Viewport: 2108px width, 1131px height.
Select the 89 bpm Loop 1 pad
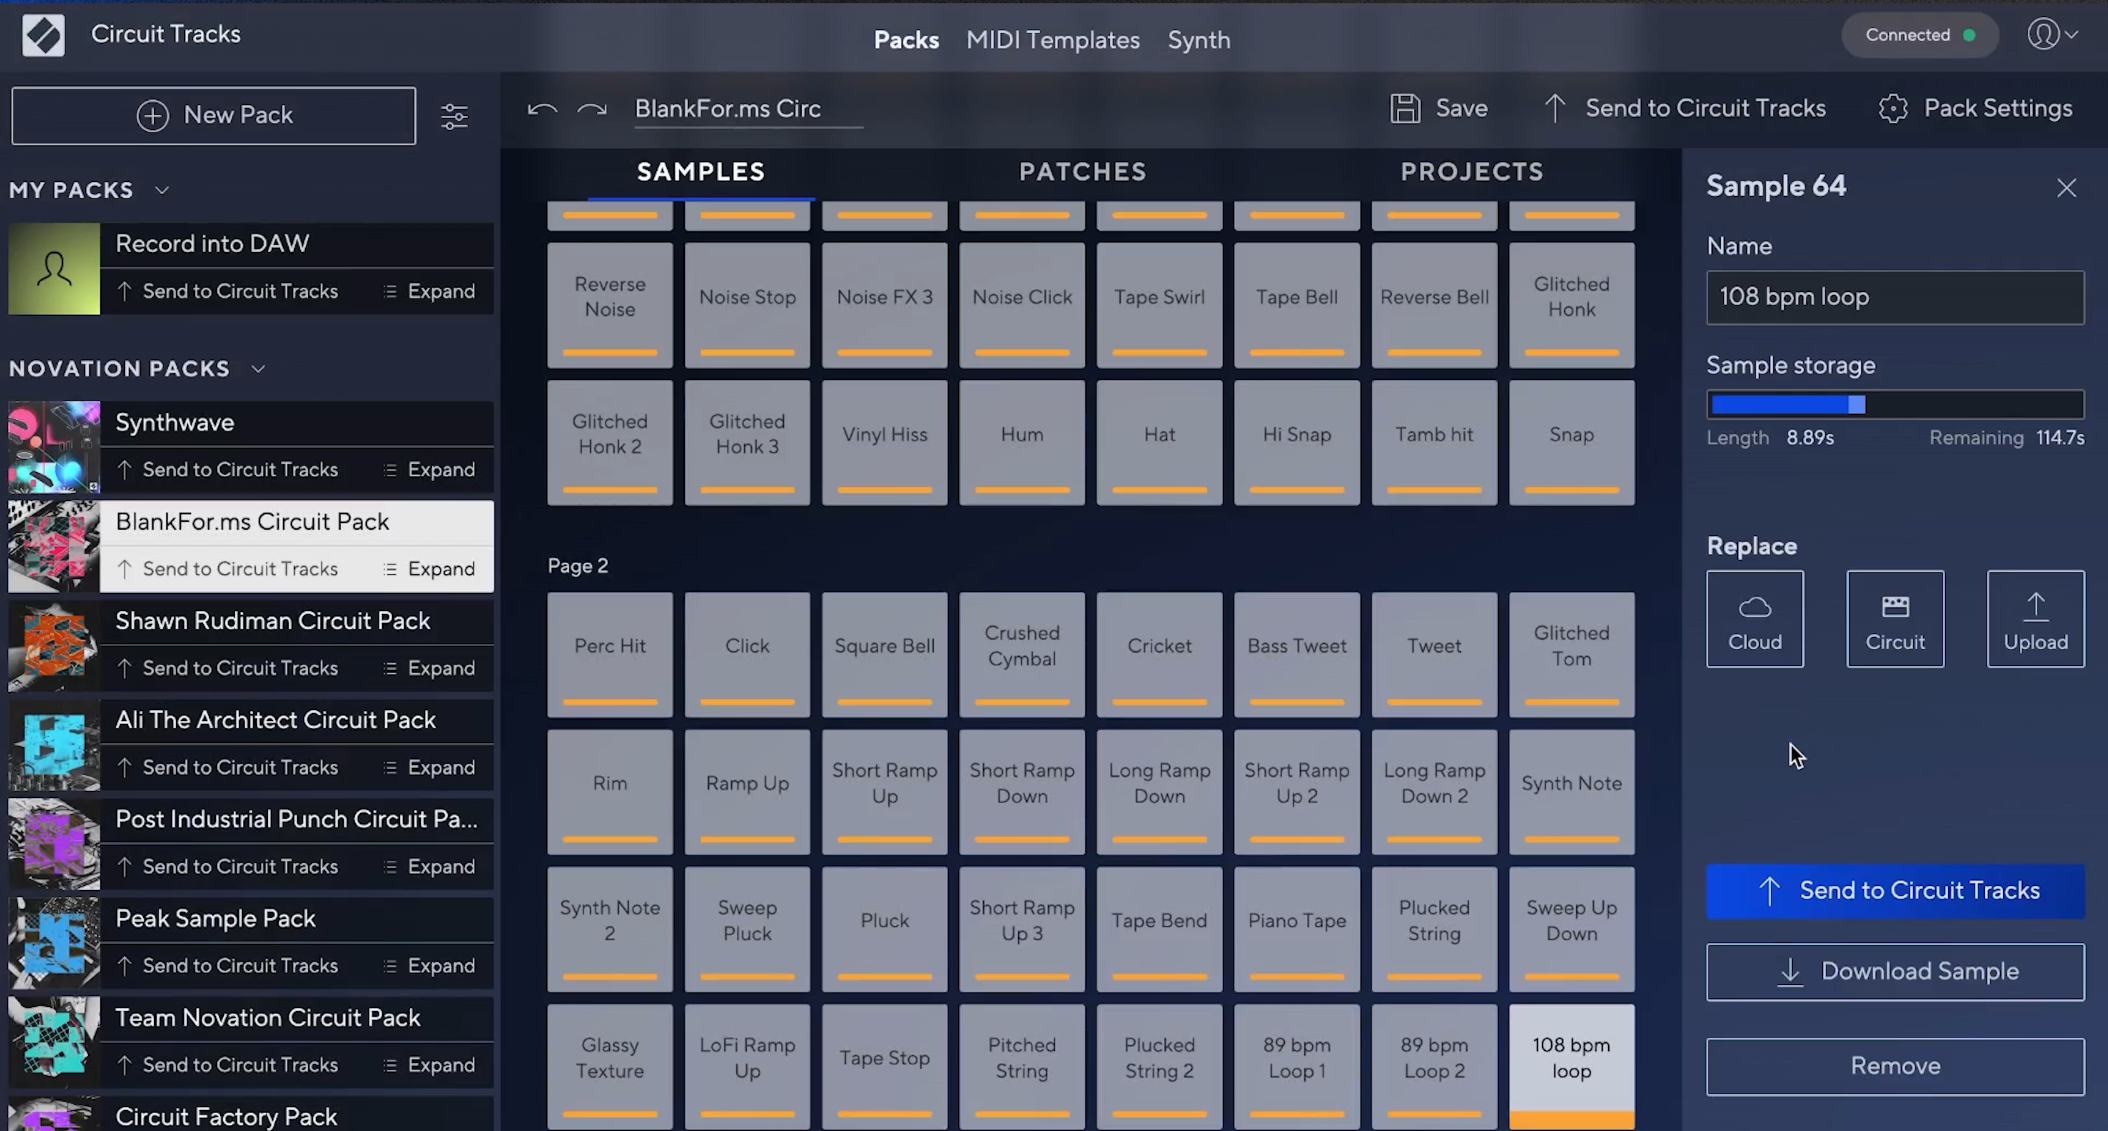tap(1297, 1066)
